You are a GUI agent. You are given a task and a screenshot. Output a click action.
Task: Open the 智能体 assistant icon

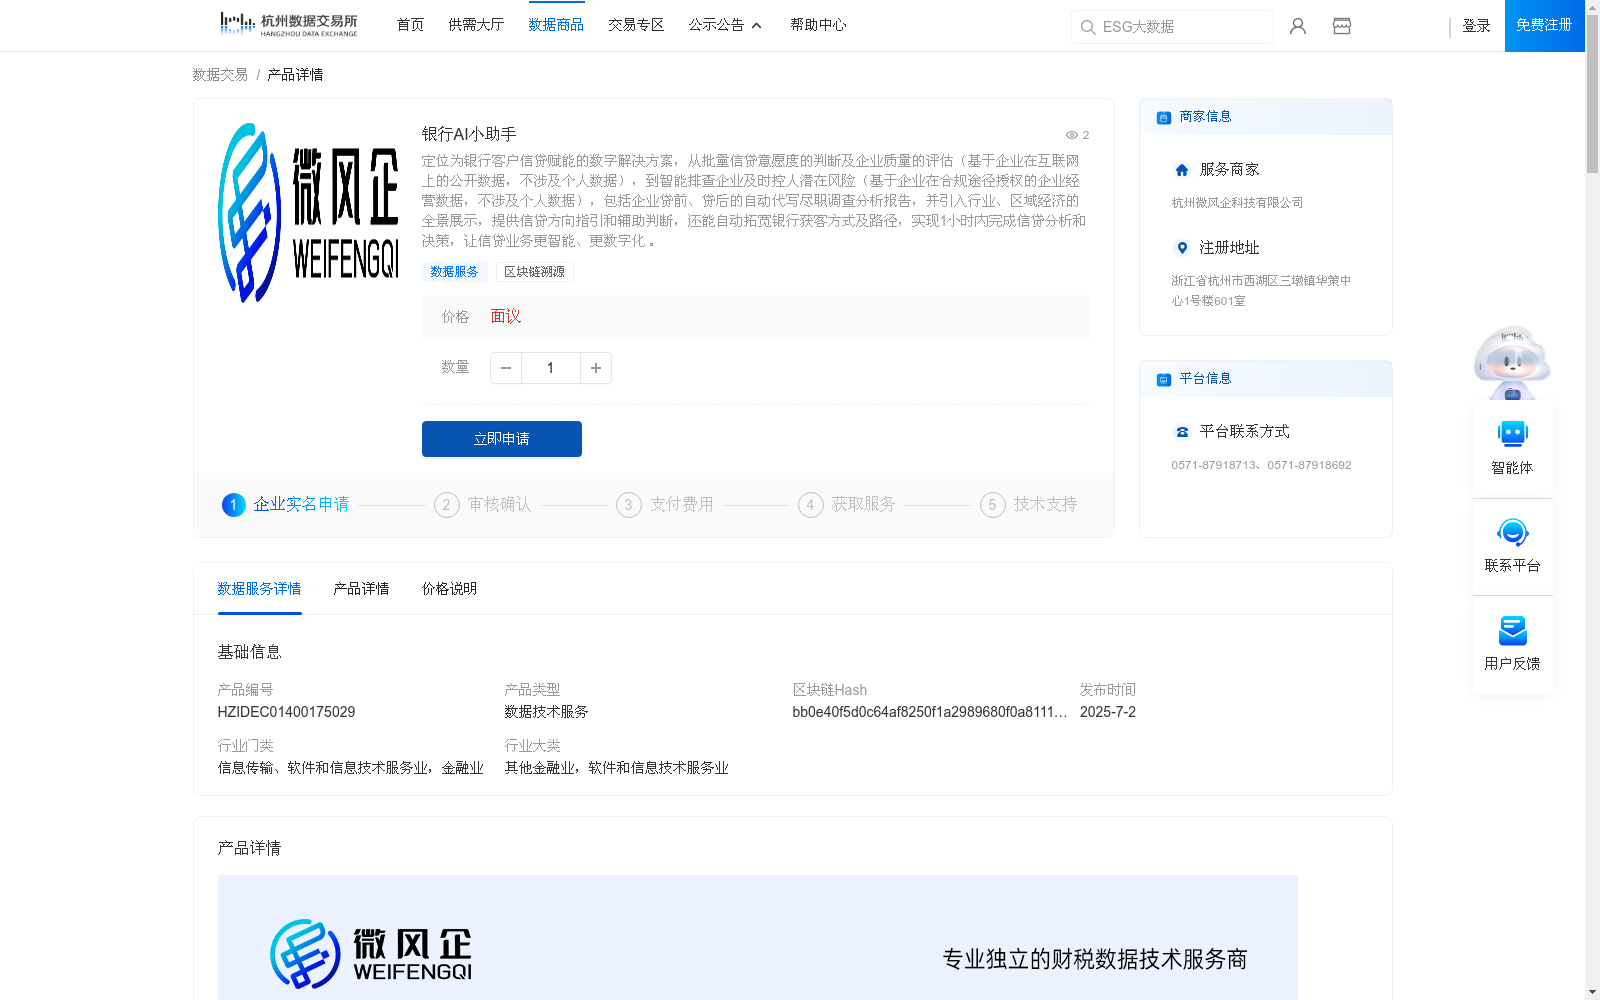[x=1512, y=434]
